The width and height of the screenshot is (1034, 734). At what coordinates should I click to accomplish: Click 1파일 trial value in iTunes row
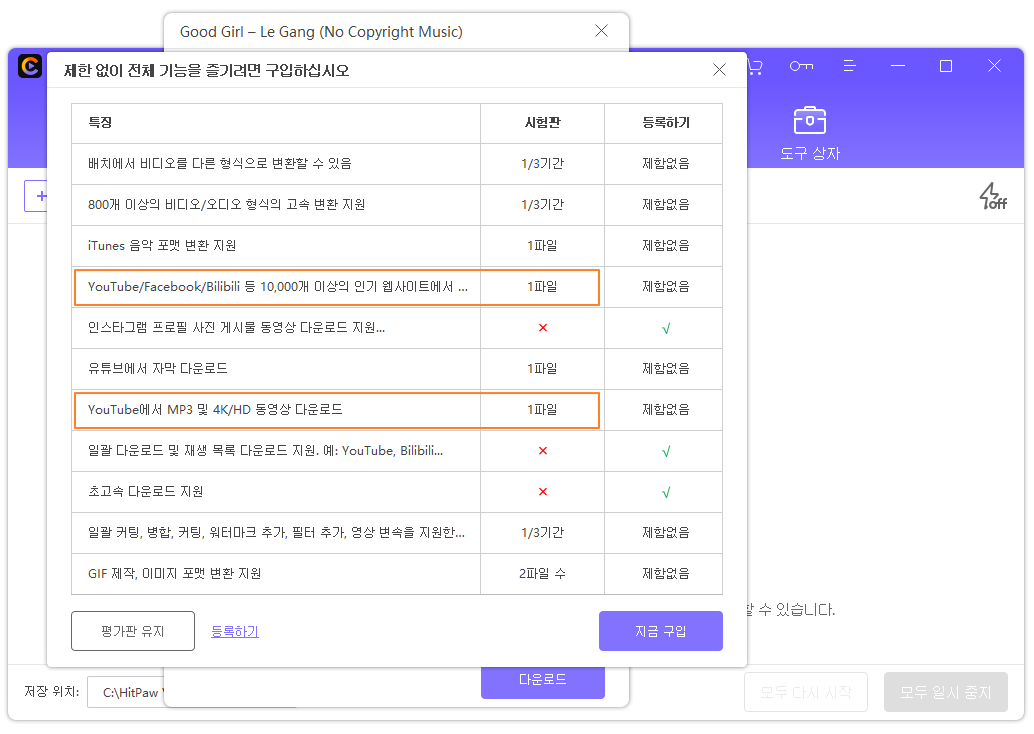click(542, 245)
